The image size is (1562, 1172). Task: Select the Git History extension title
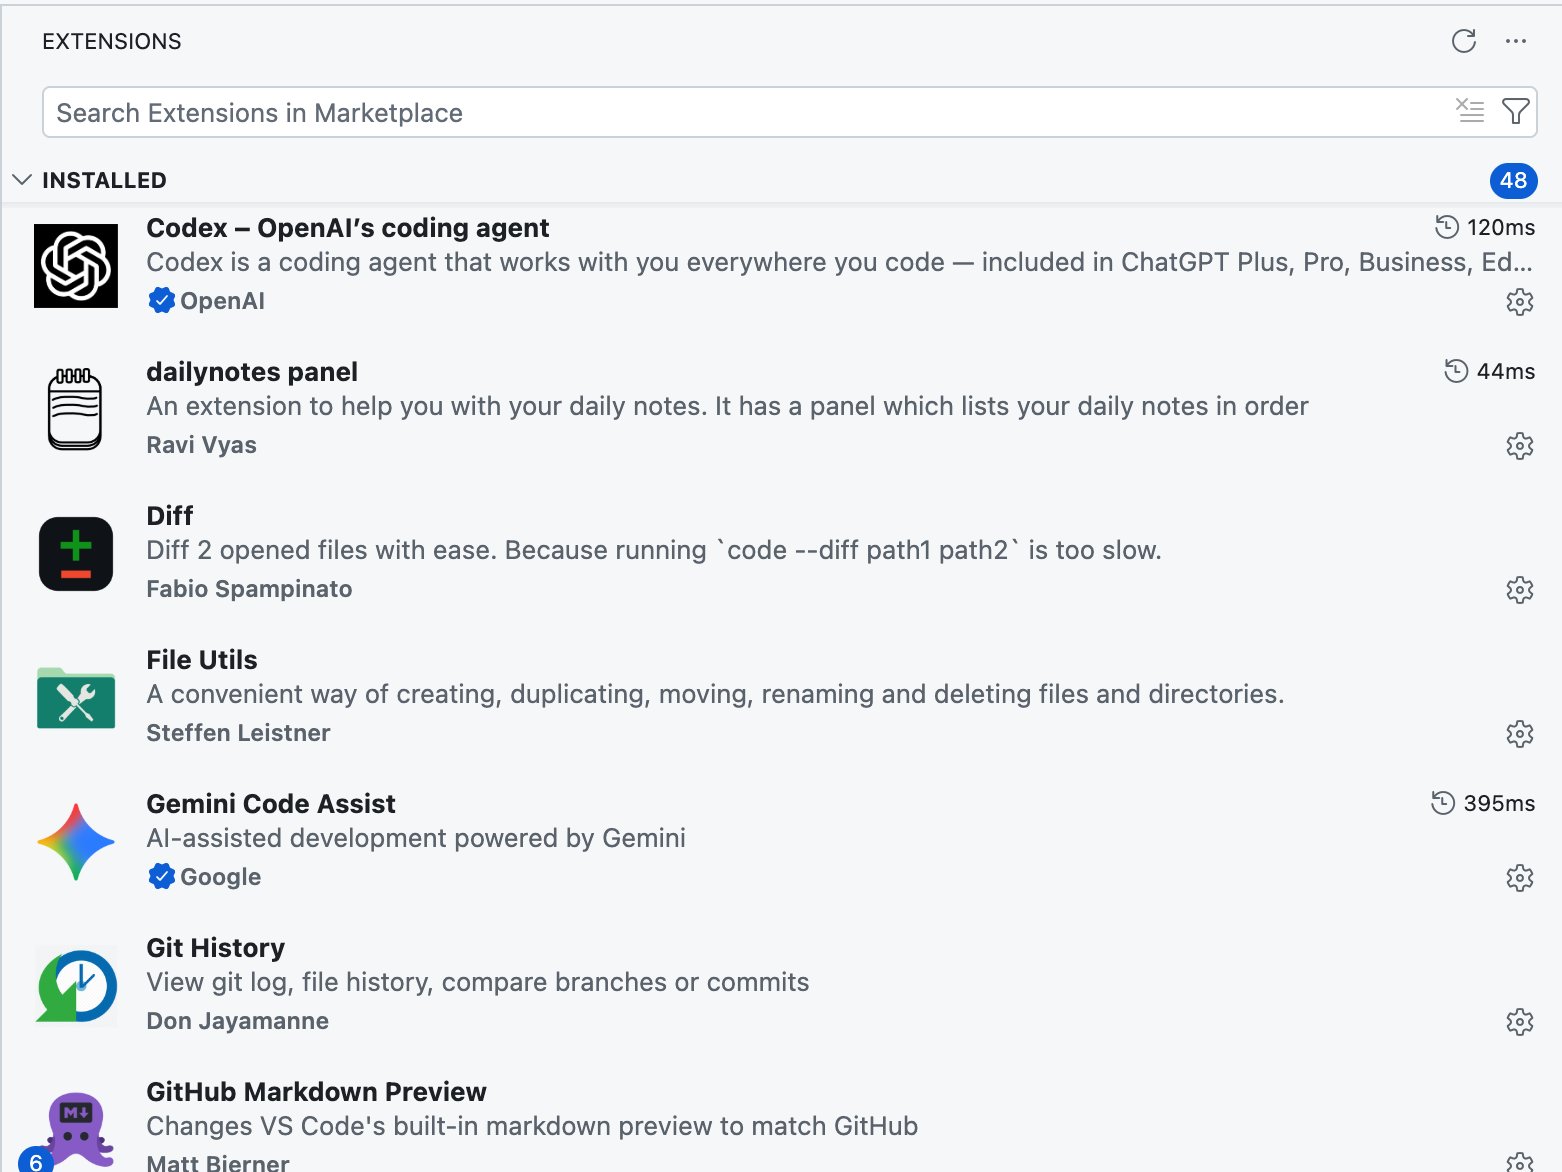[x=216, y=948]
